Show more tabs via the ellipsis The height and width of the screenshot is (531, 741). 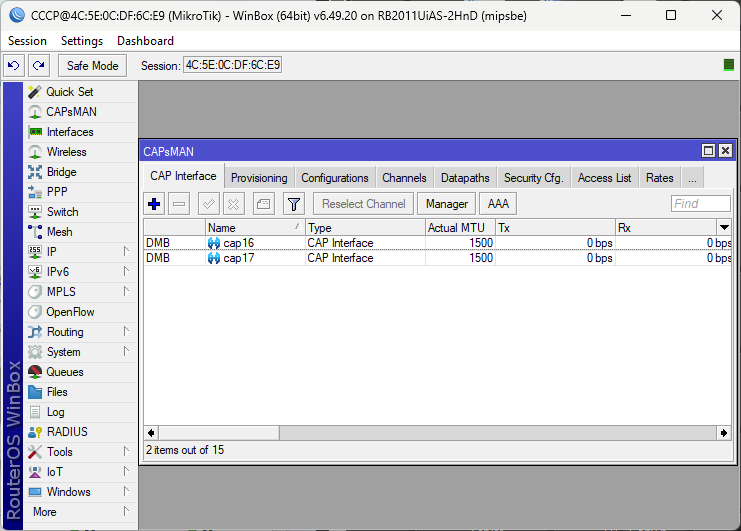click(692, 178)
